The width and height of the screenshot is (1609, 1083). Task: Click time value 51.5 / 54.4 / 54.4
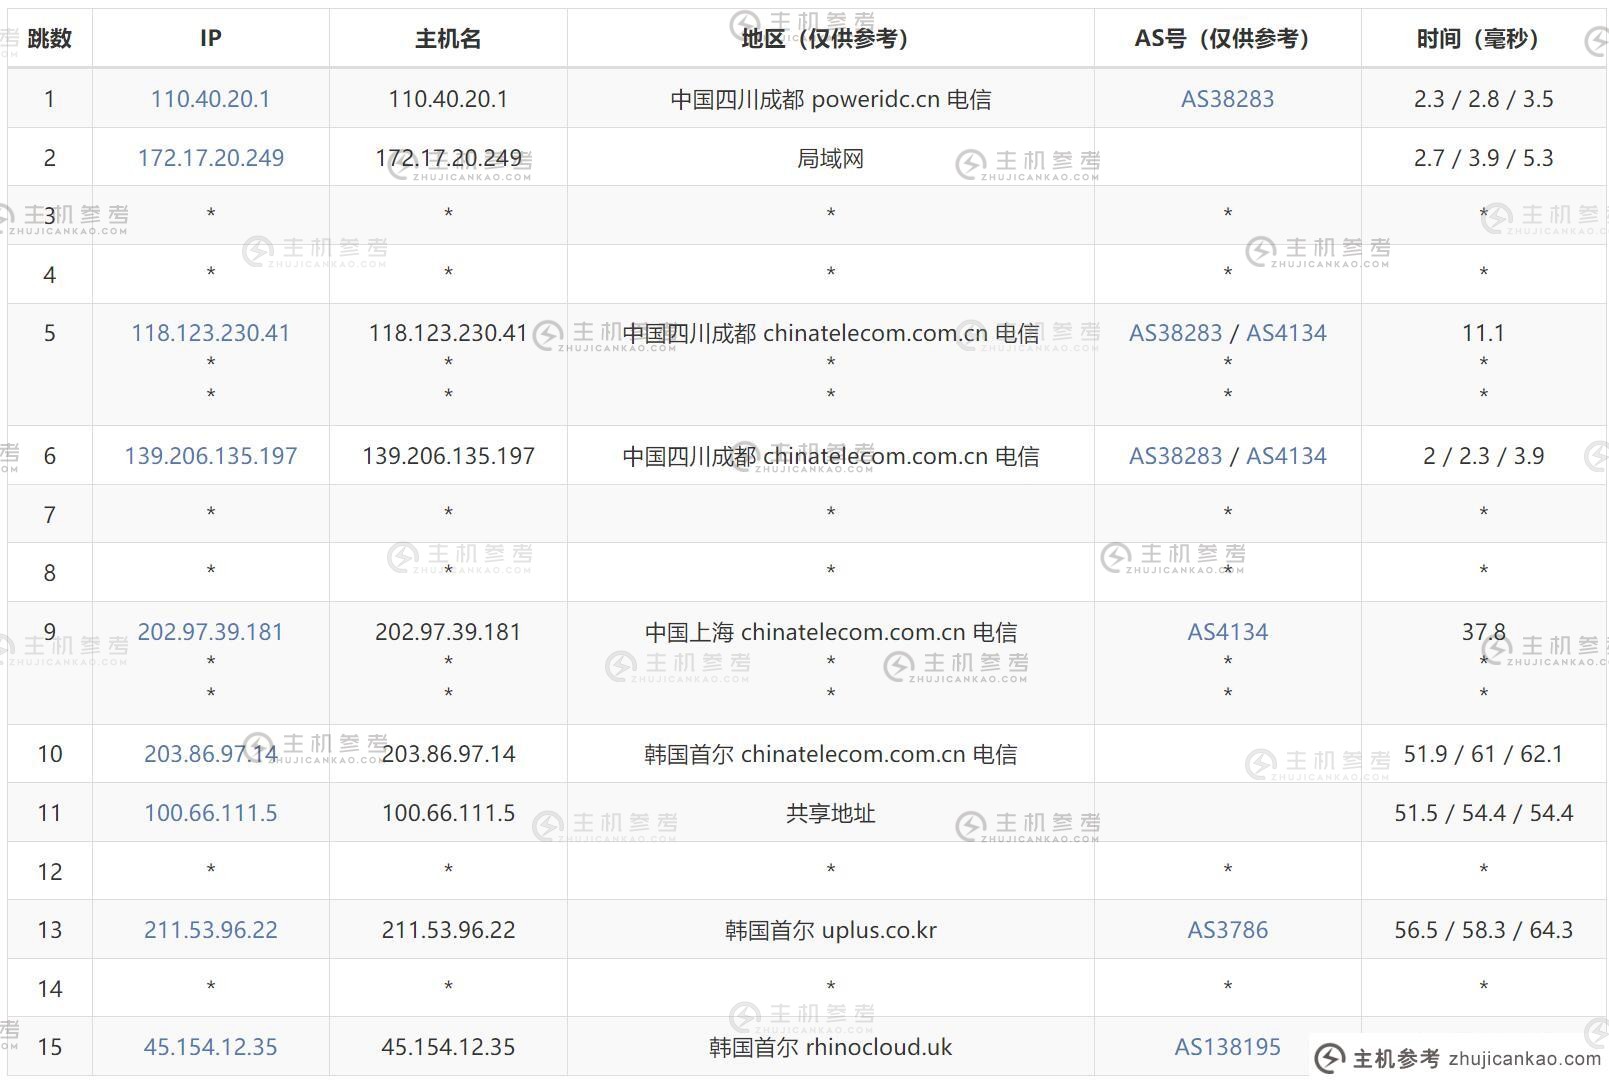[1483, 813]
